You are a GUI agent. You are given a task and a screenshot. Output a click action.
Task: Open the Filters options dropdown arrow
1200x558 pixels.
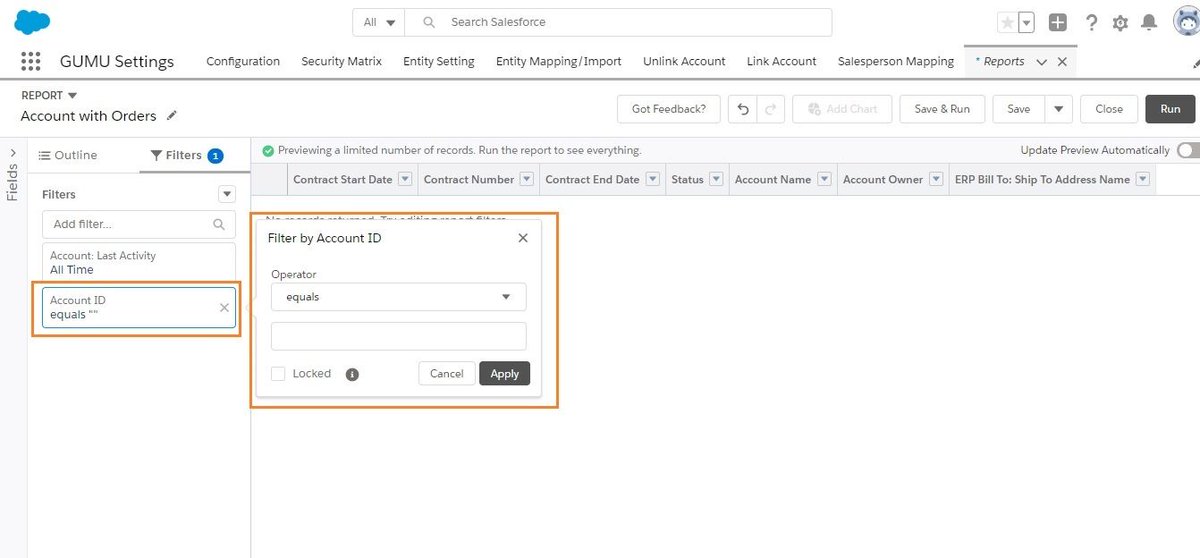[x=227, y=194]
